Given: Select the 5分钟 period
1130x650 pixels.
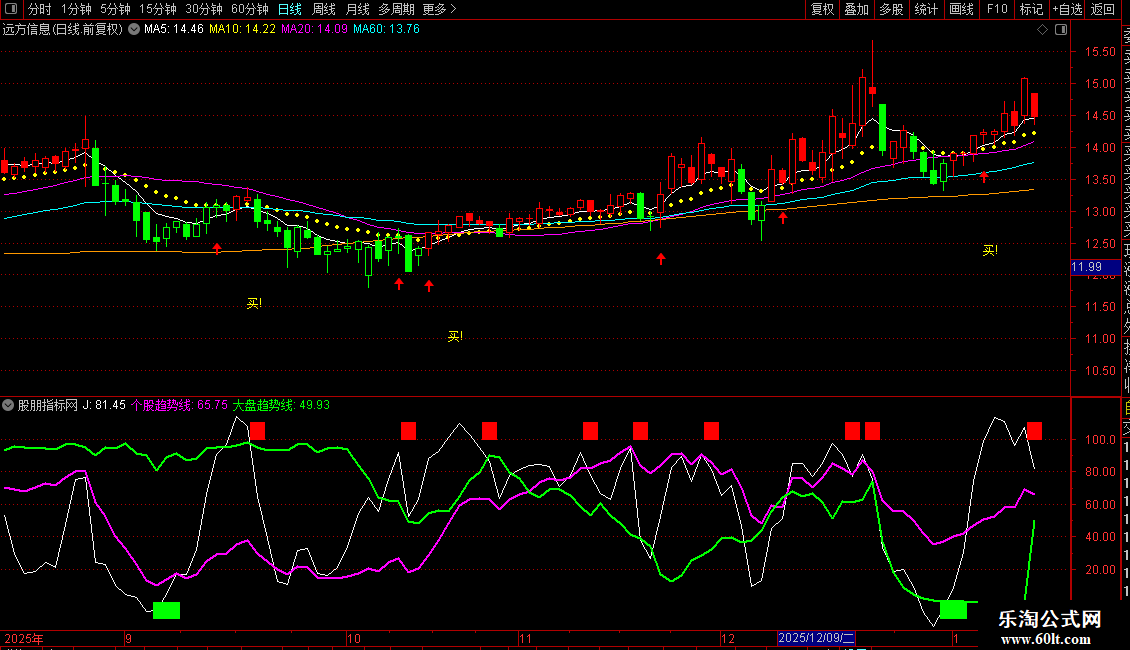Looking at the screenshot, I should 115,9.
